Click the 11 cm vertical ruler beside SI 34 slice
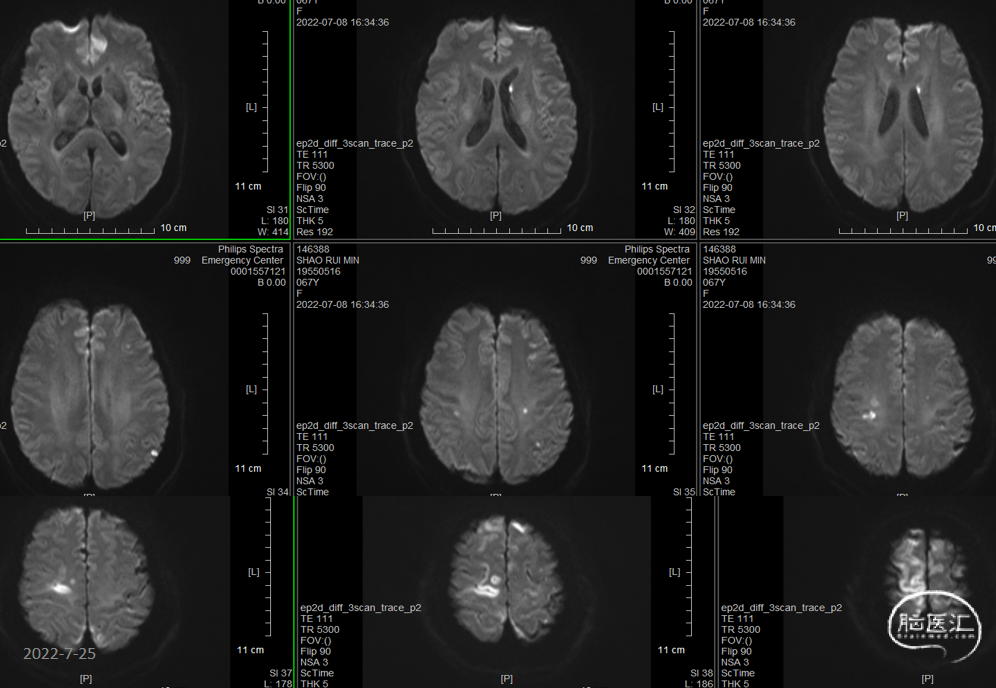996x688 pixels. [x=248, y=468]
